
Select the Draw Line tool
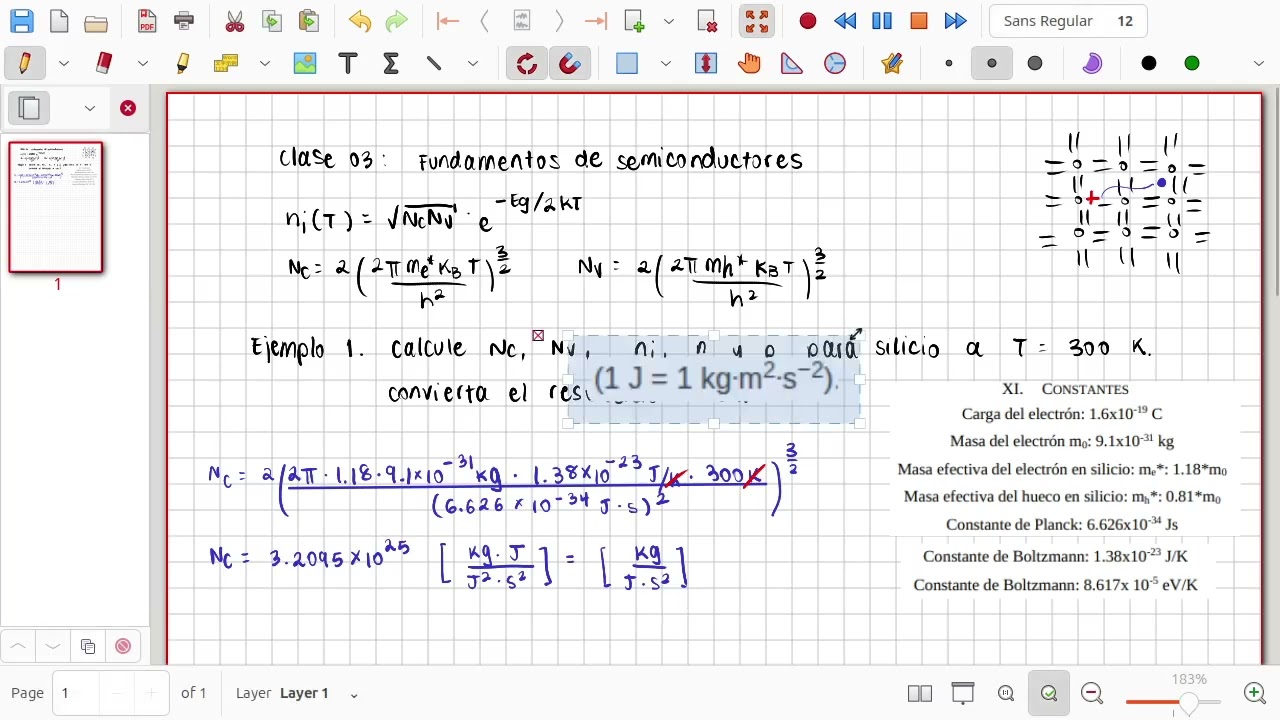coord(434,63)
